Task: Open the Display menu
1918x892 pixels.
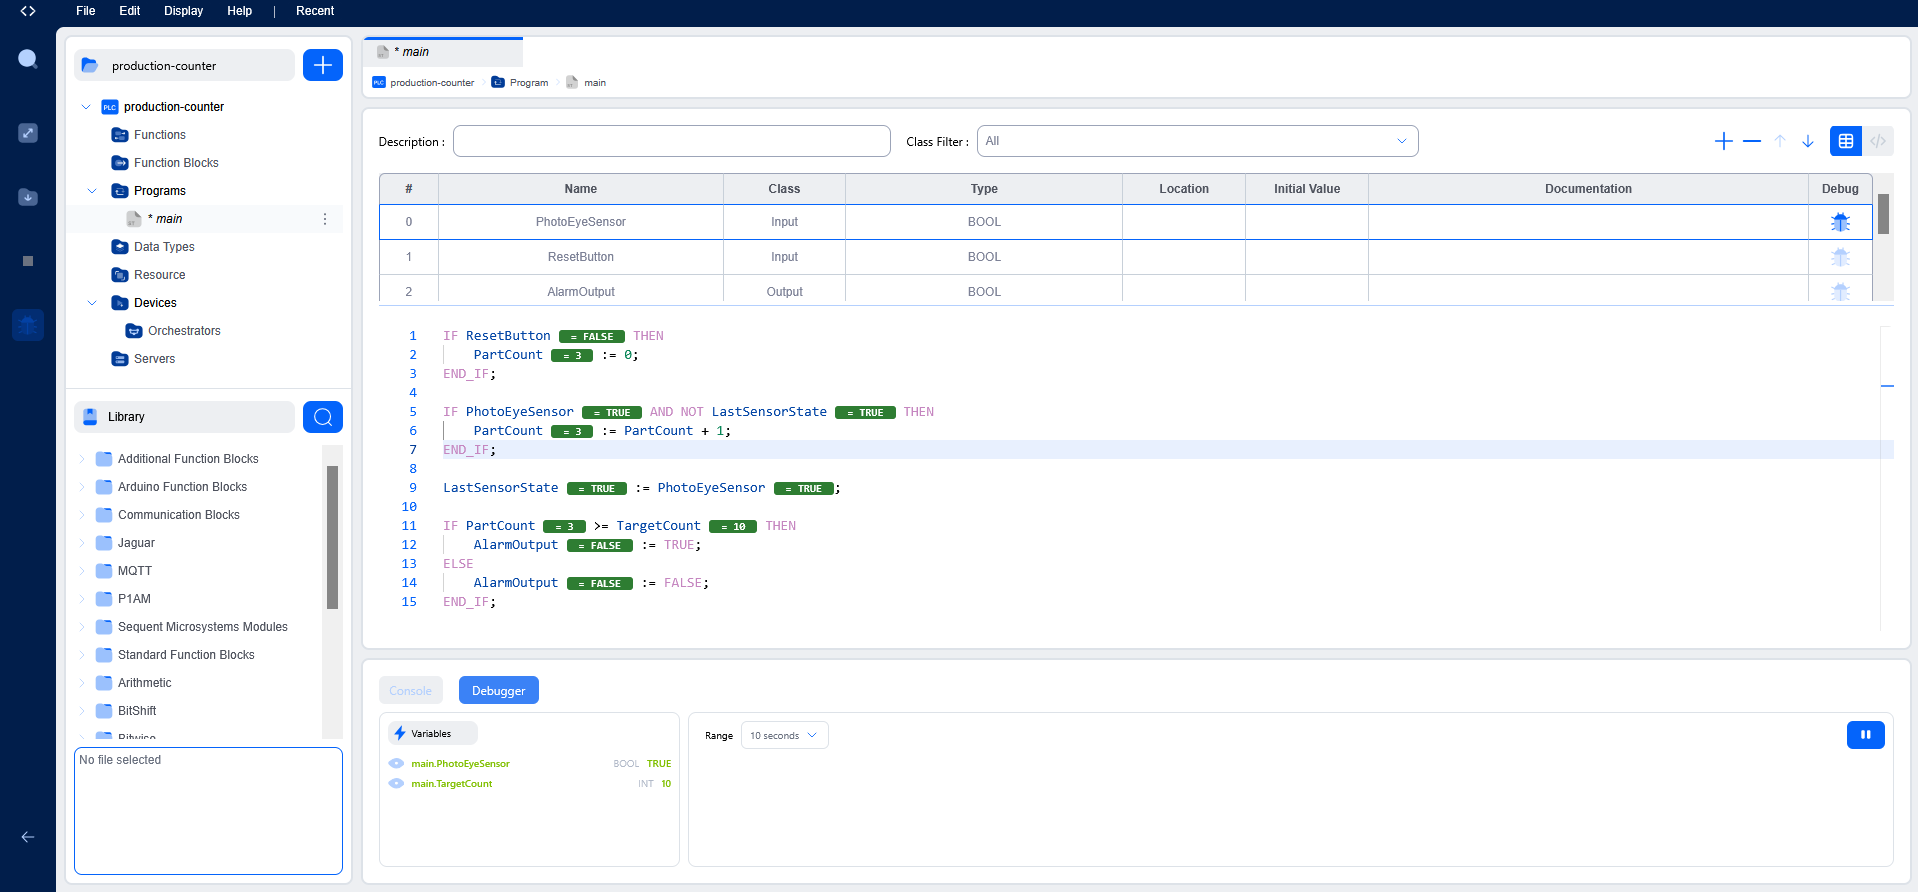Action: (184, 11)
